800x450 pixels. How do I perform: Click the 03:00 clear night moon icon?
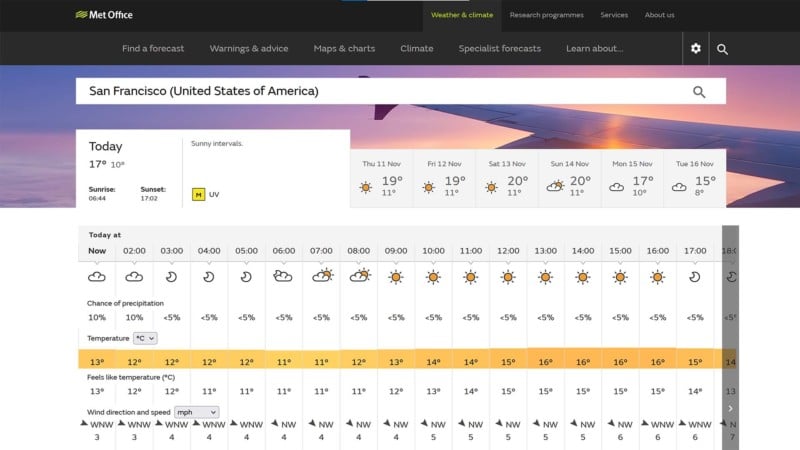tap(171, 276)
